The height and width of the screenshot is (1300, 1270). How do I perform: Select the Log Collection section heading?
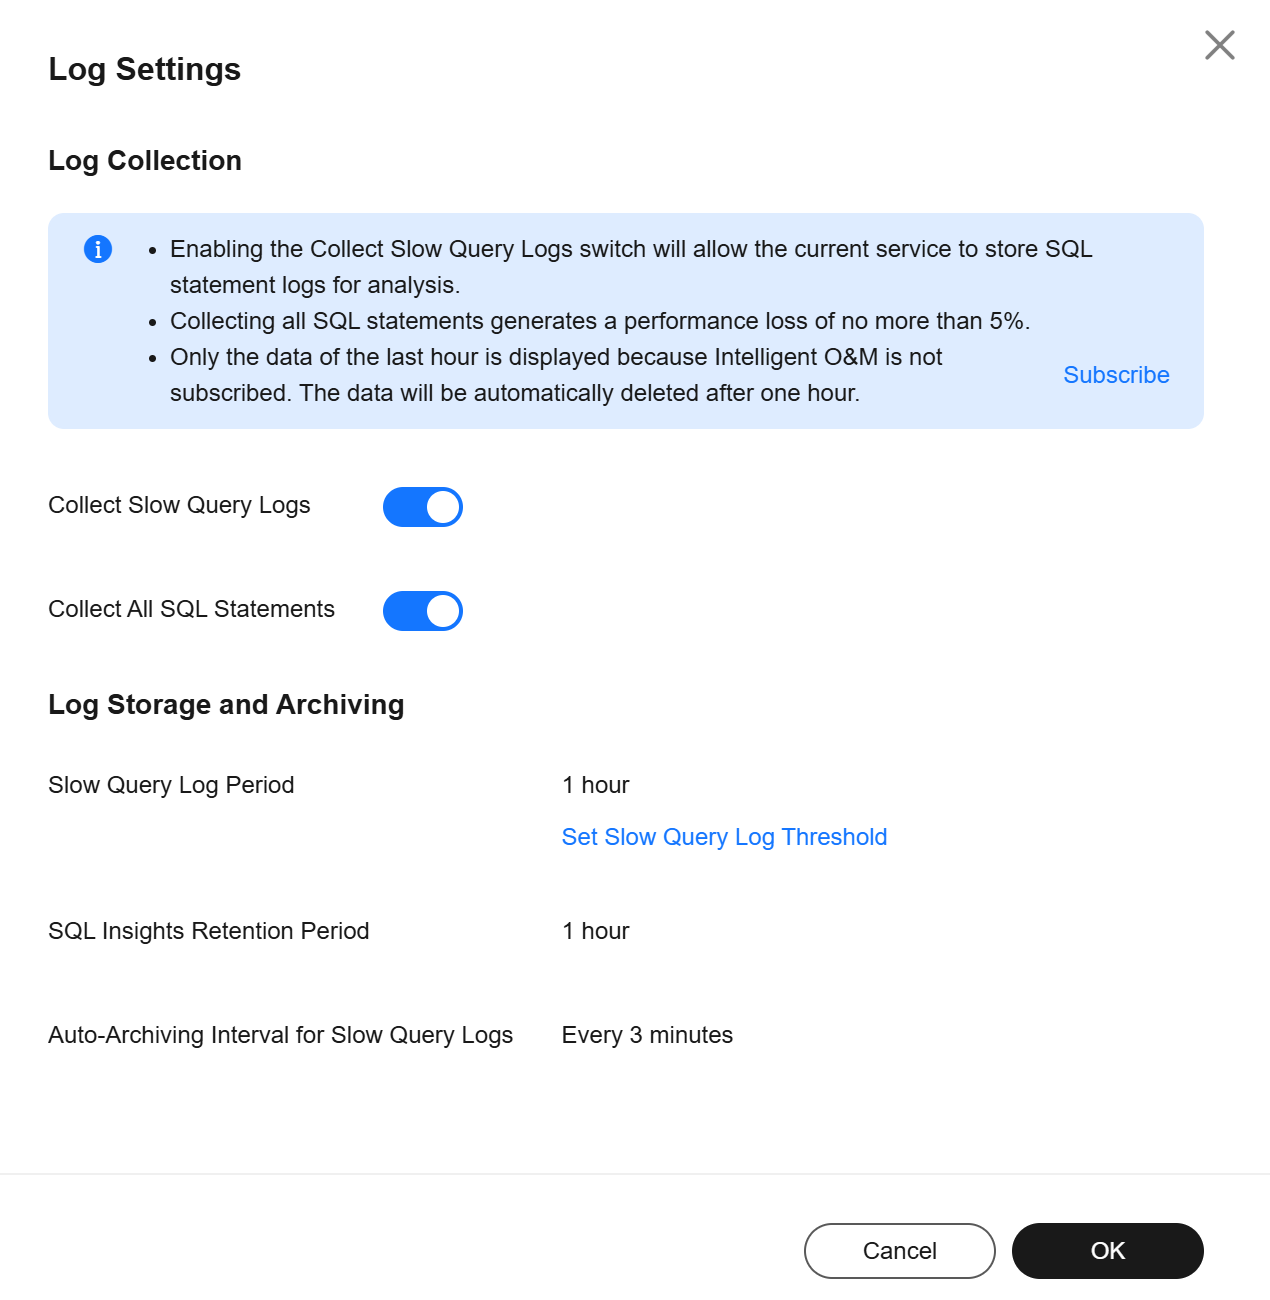(x=145, y=161)
